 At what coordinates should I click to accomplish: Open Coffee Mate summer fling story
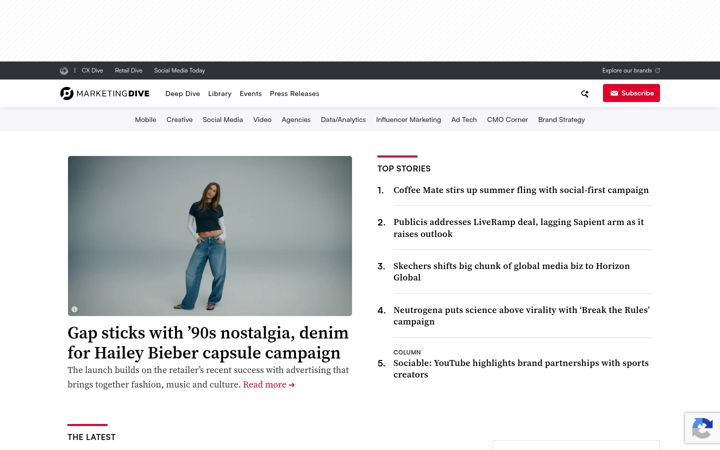(521, 190)
